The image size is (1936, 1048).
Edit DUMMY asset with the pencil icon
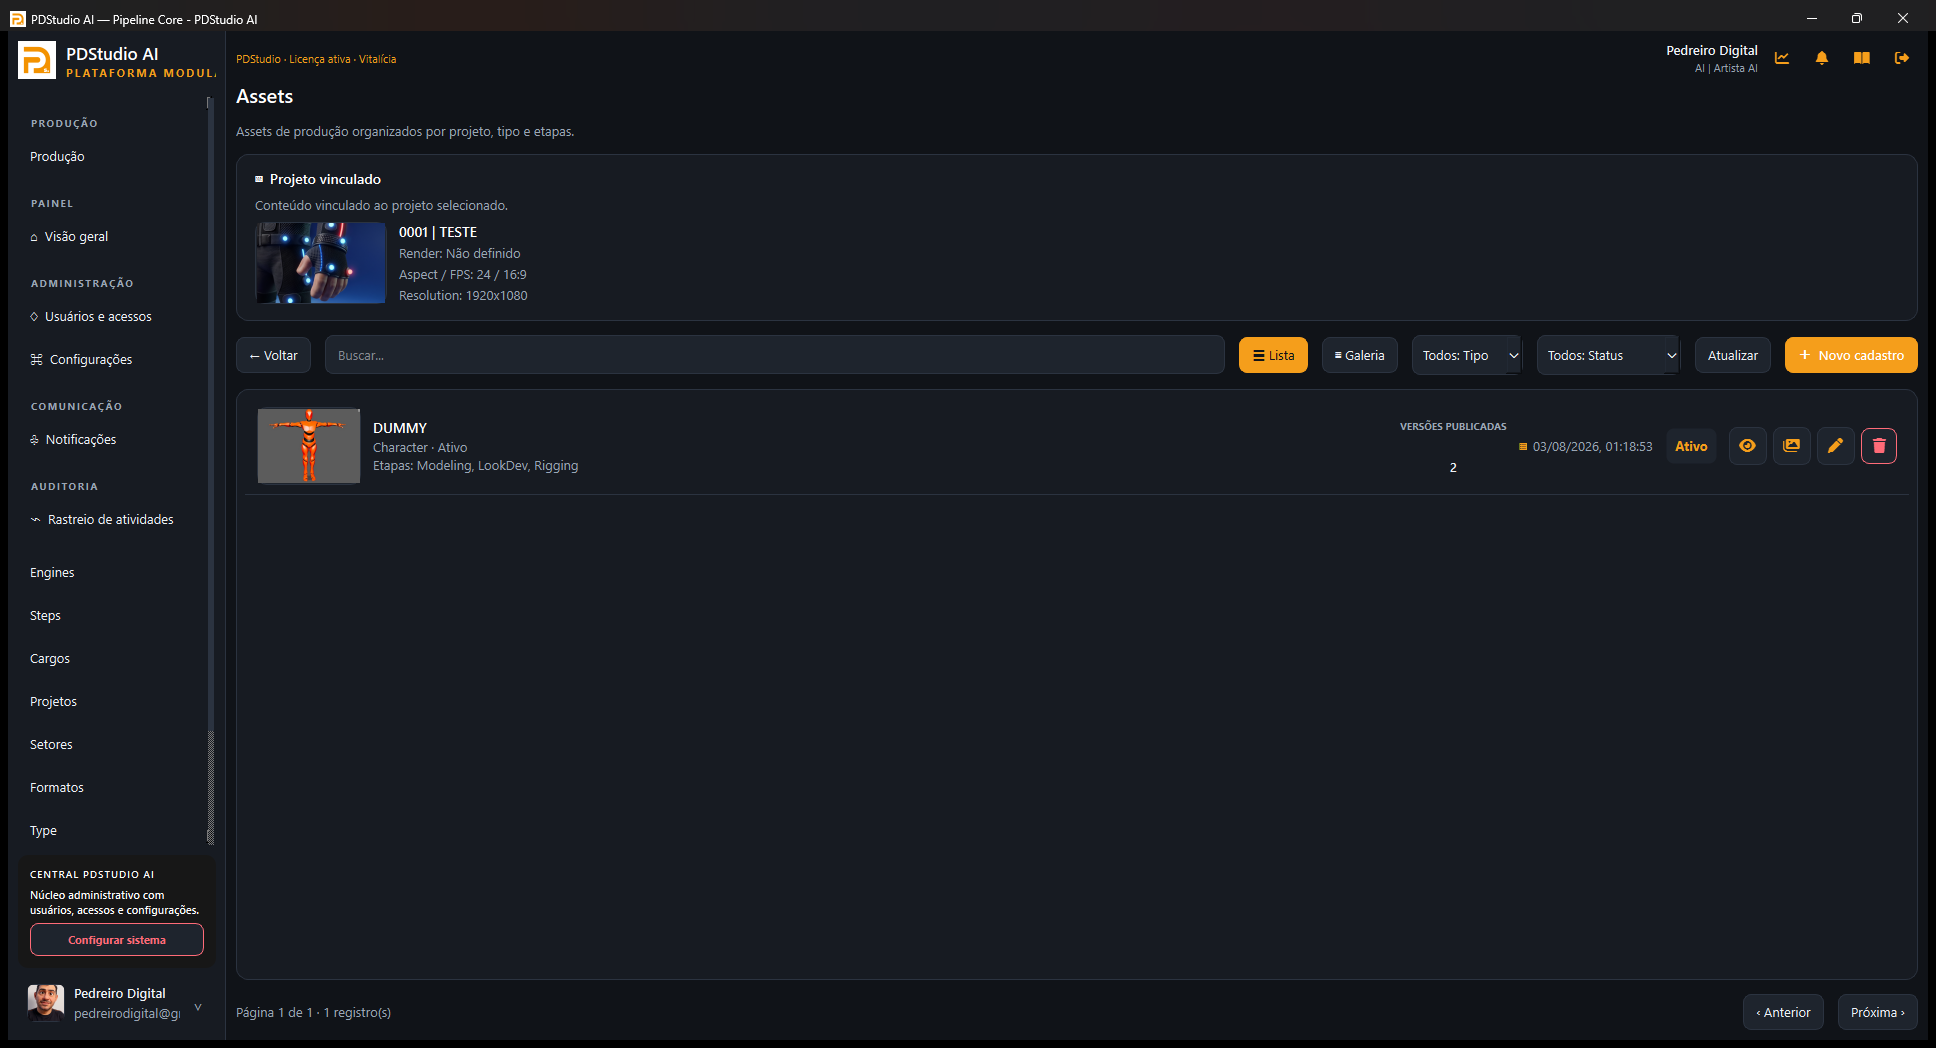click(x=1835, y=446)
